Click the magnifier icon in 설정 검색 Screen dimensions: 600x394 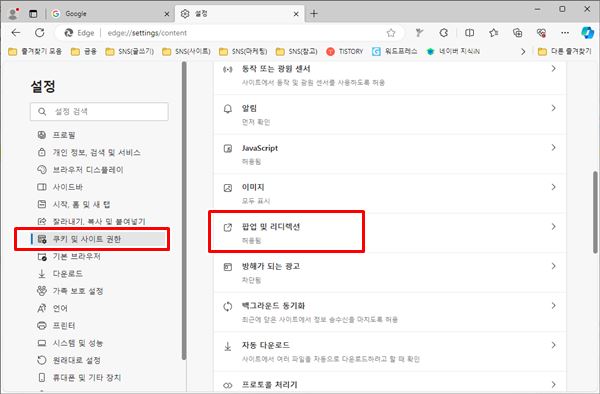[42, 112]
